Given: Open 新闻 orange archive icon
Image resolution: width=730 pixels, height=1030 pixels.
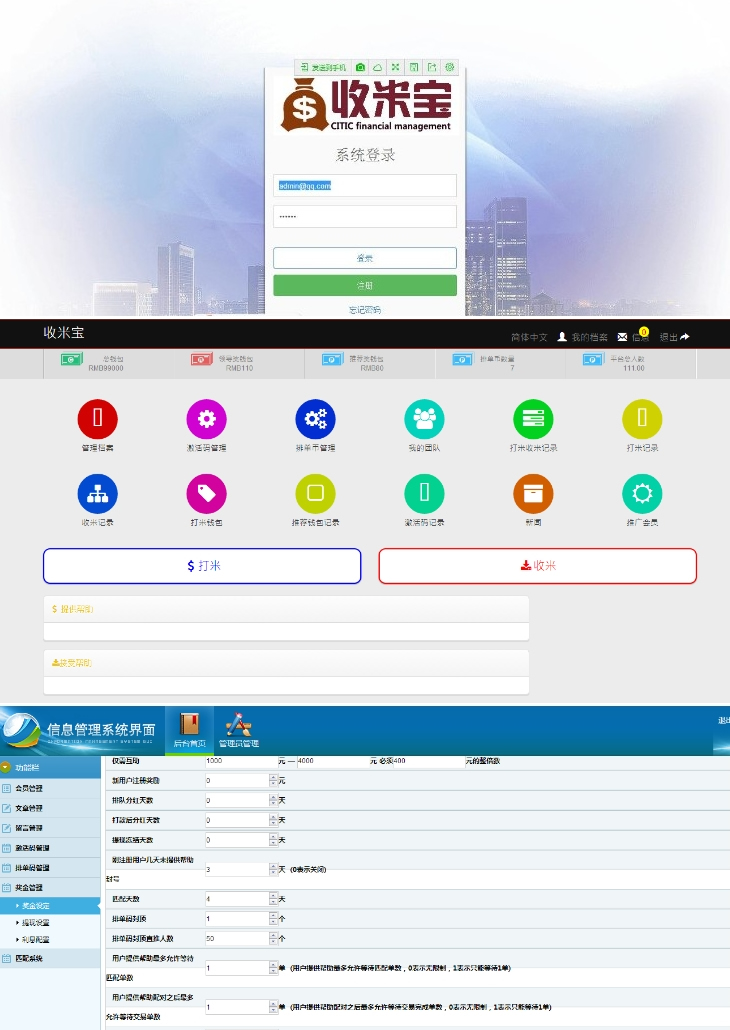Looking at the screenshot, I should (533, 493).
